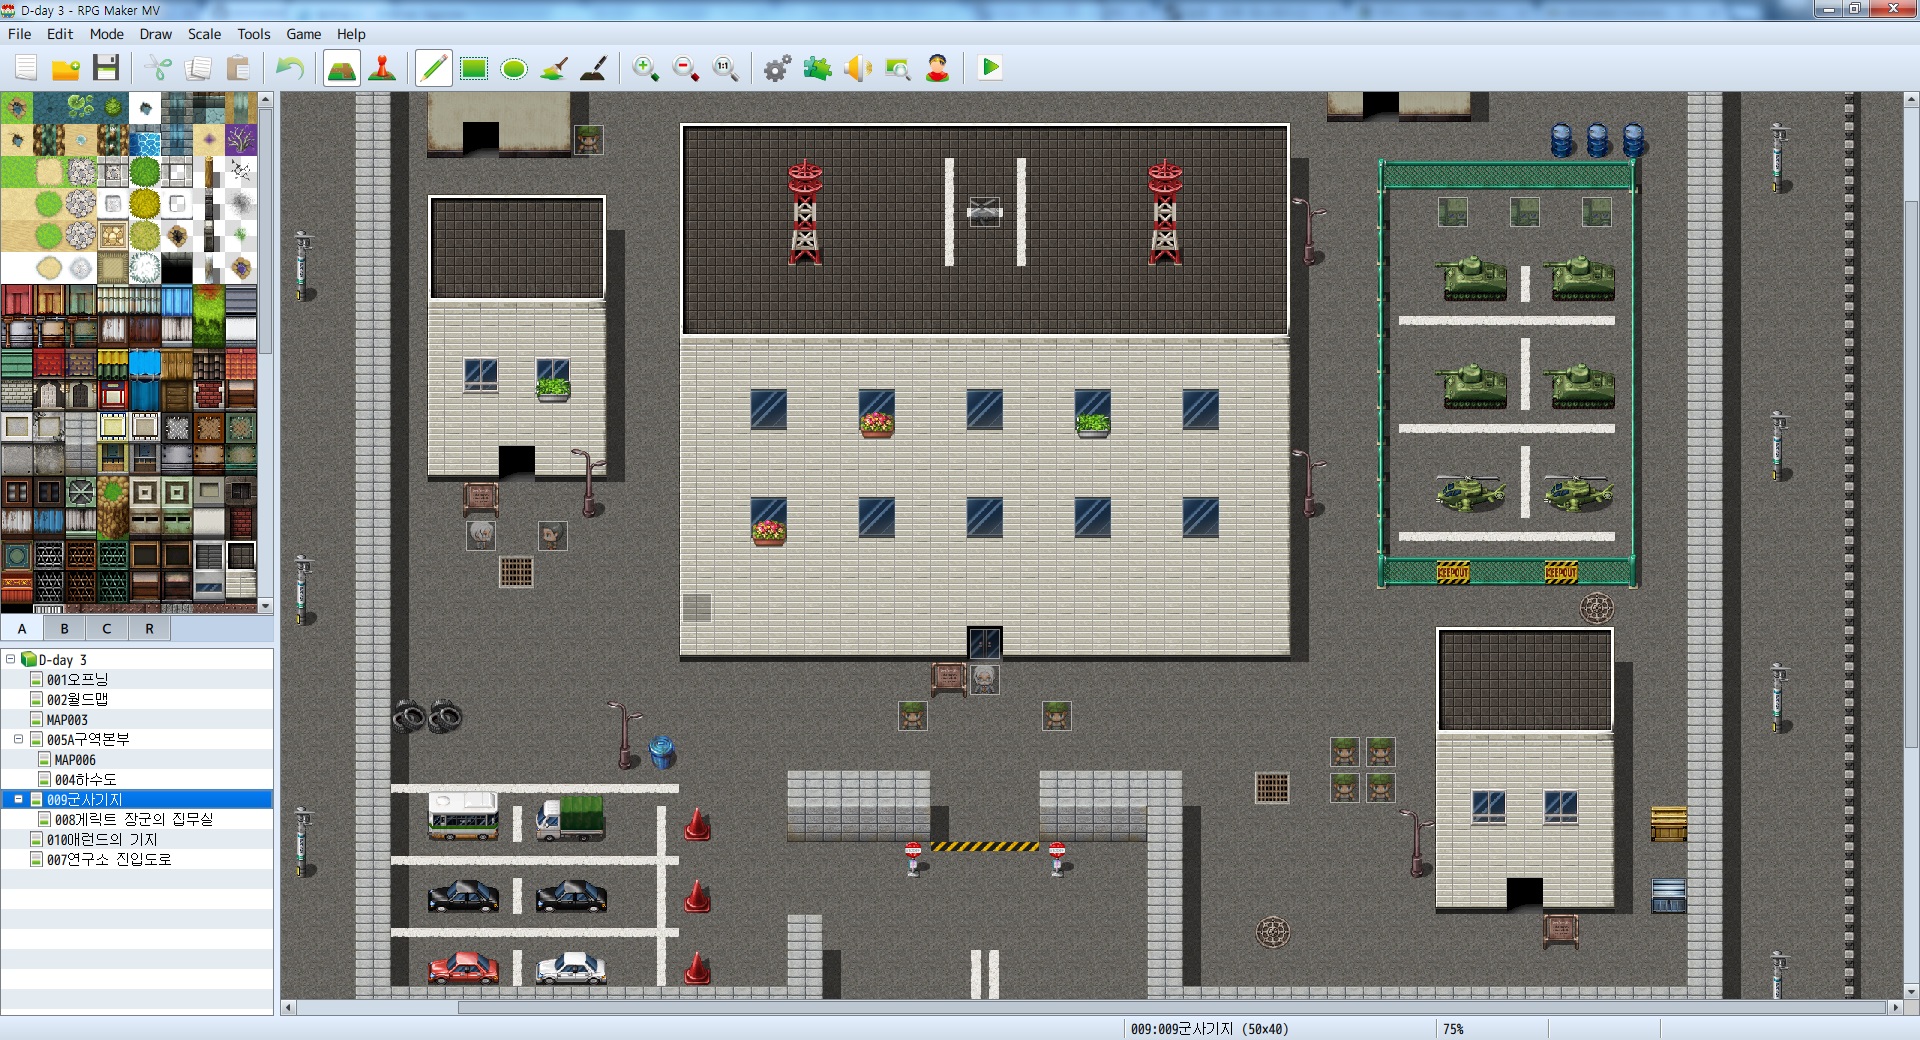
Task: Click status bar text 009:009군사기지 (50x40)
Action: [x=1209, y=1028]
